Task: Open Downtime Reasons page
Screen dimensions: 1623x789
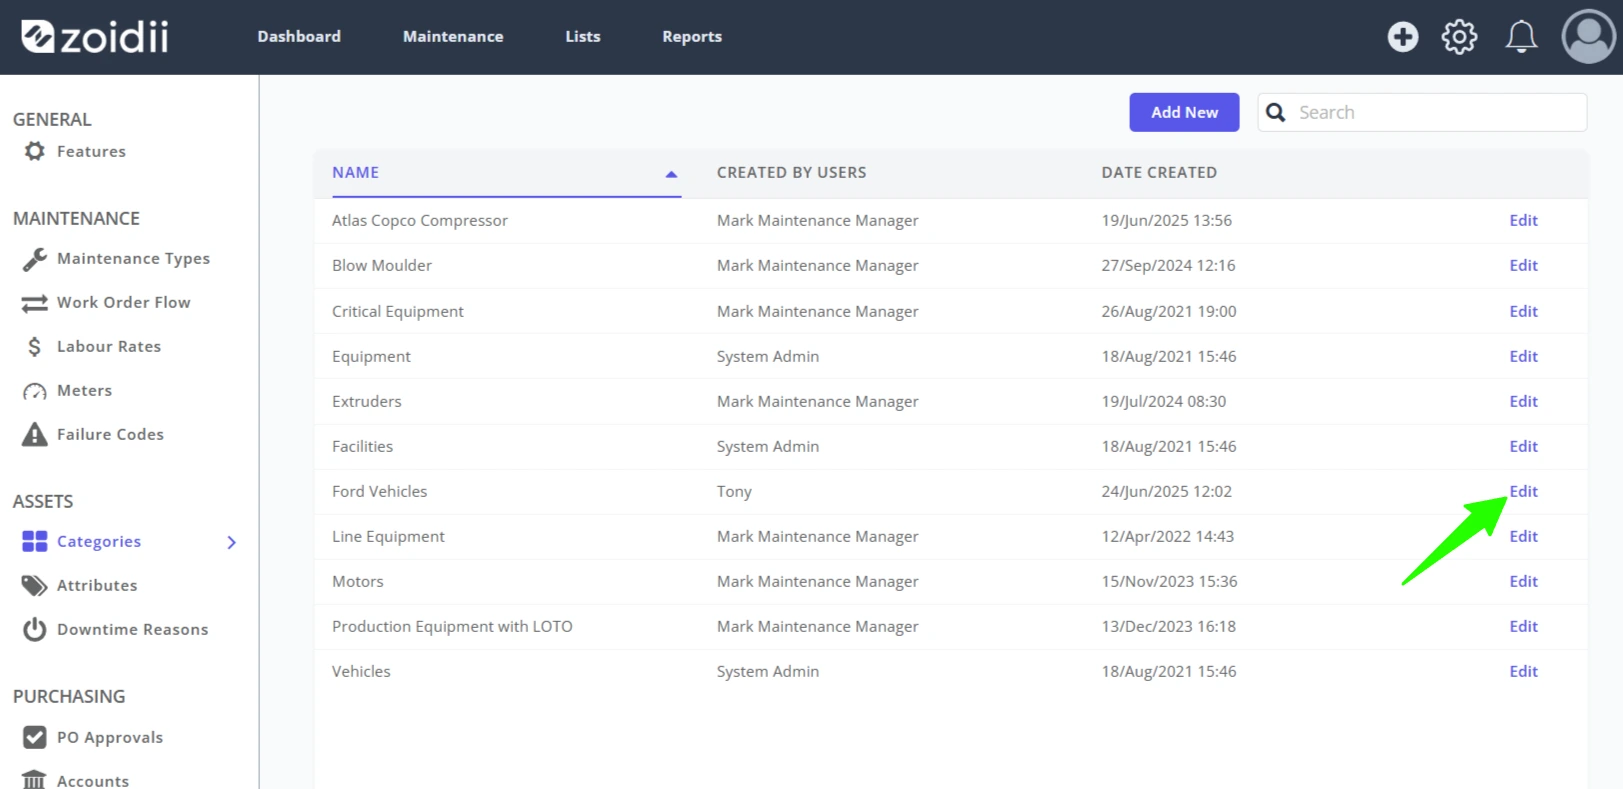Action: click(x=132, y=629)
